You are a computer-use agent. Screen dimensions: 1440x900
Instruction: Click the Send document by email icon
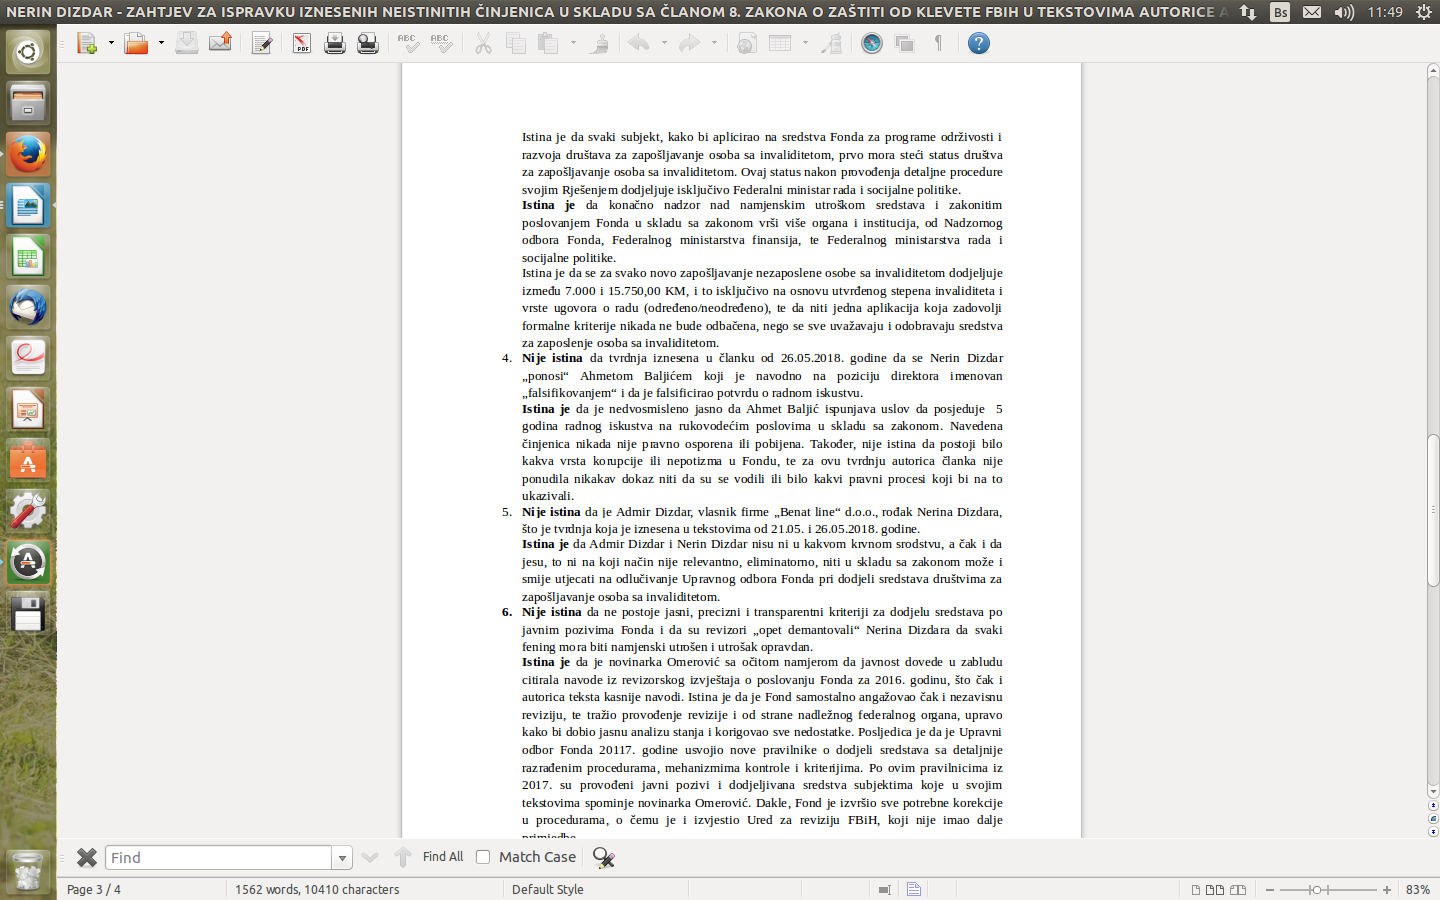coord(220,43)
